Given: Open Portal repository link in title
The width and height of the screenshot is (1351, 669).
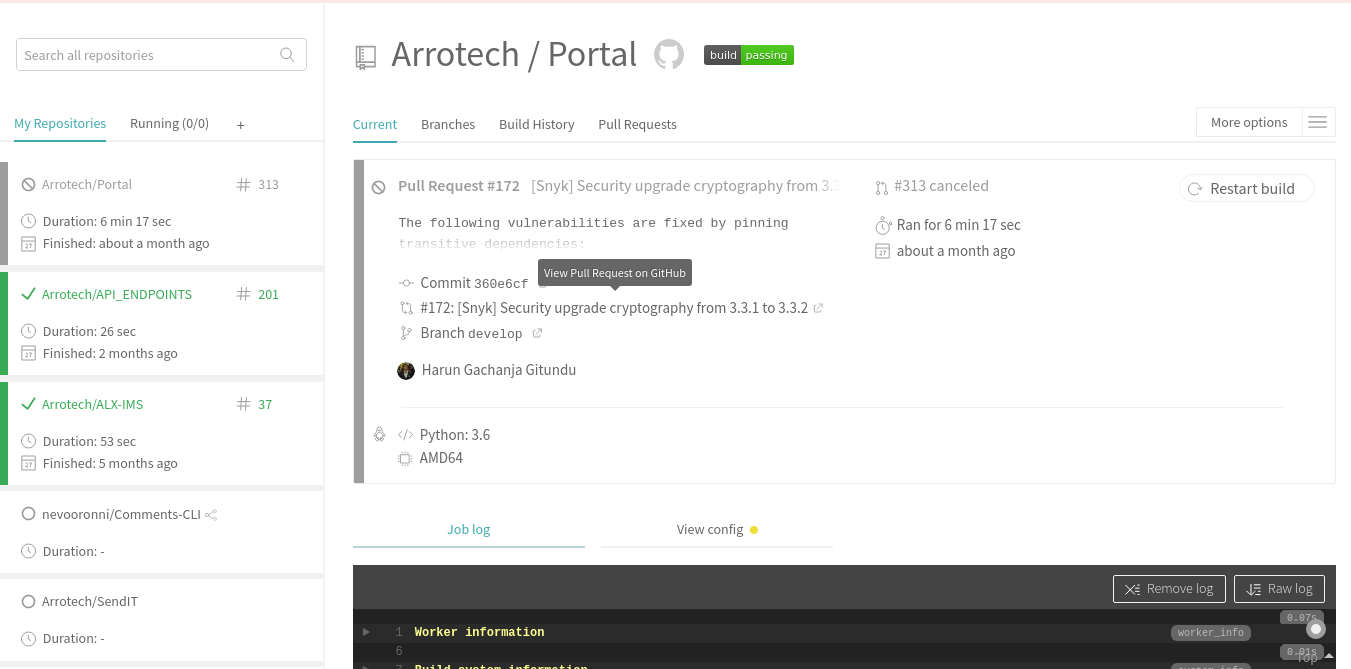Looking at the screenshot, I should pos(592,54).
